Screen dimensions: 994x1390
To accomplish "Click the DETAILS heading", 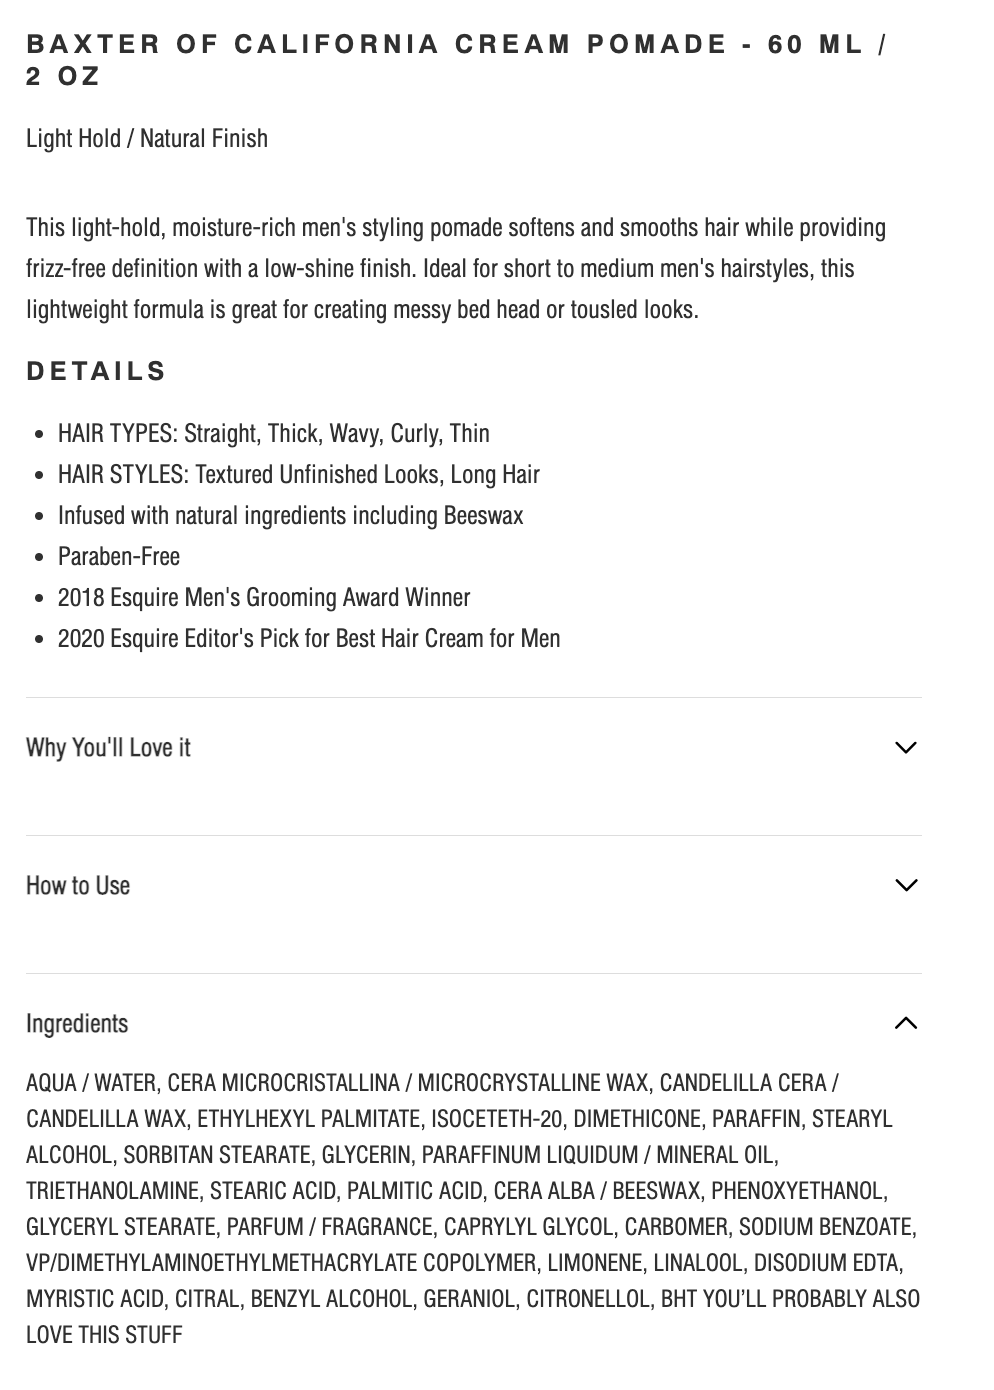I will (x=96, y=371).
